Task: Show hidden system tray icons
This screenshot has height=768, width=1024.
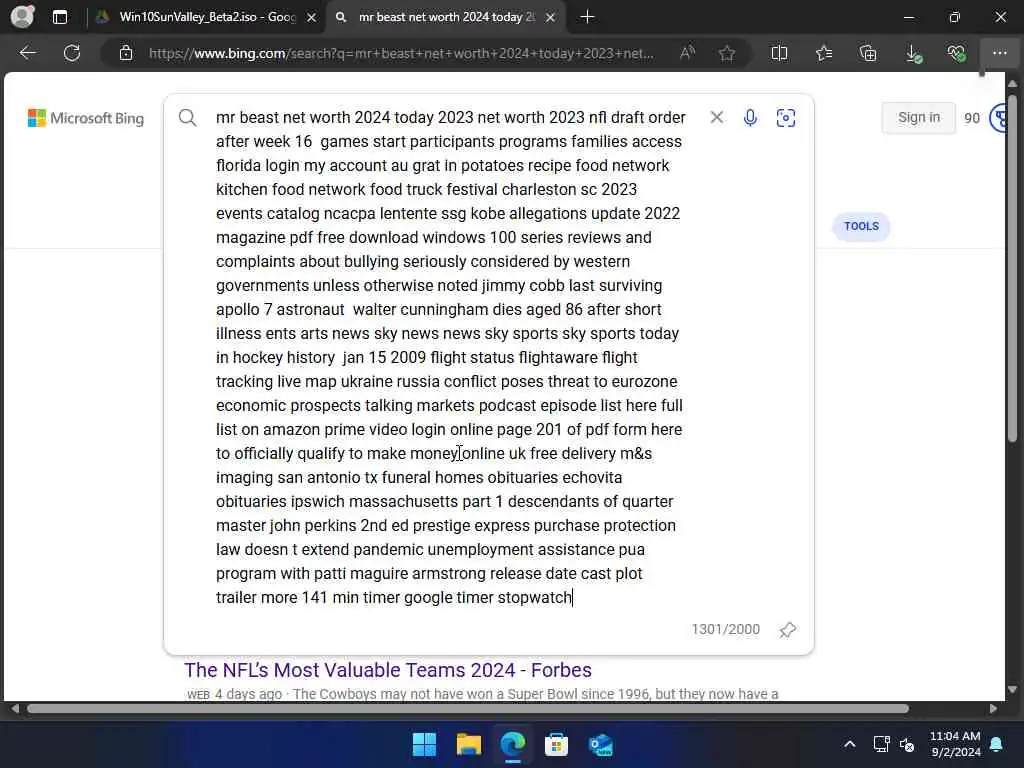Action: tap(850, 744)
